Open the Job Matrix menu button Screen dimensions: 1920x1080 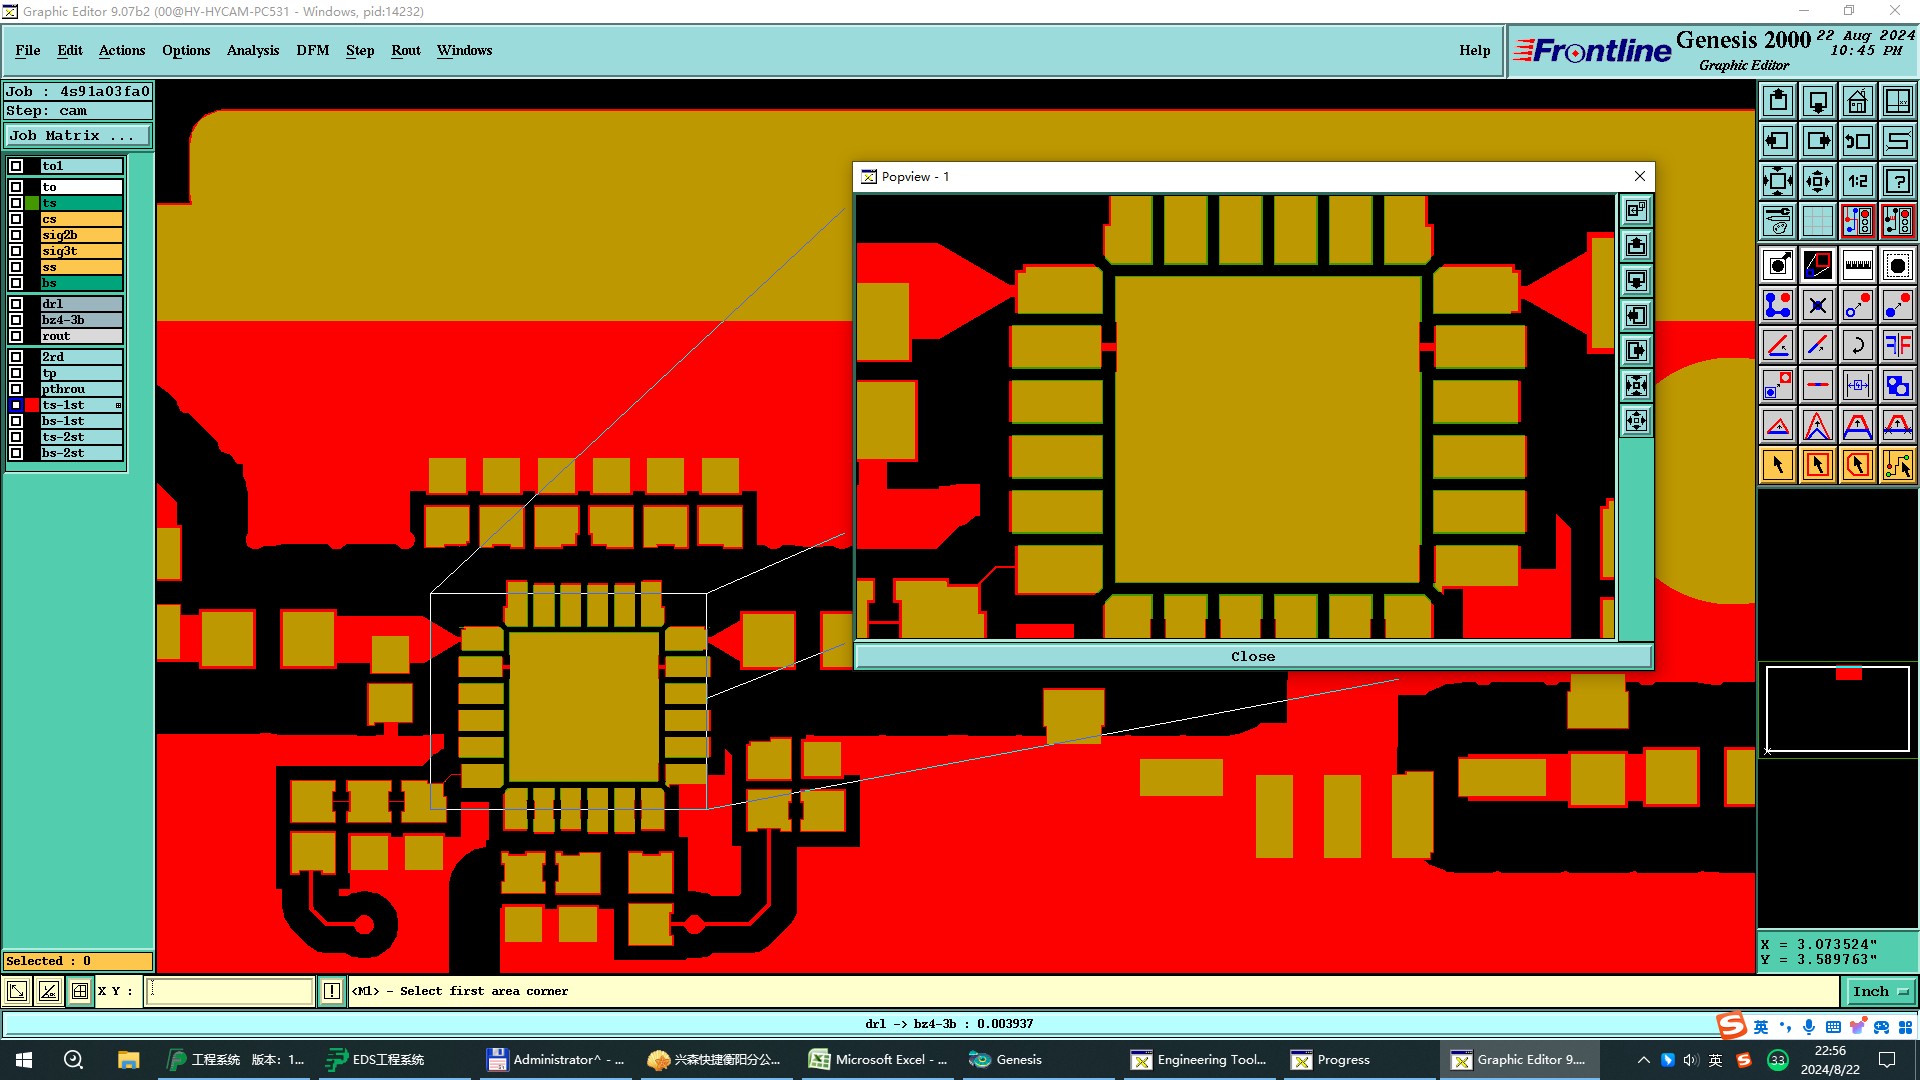click(x=78, y=136)
